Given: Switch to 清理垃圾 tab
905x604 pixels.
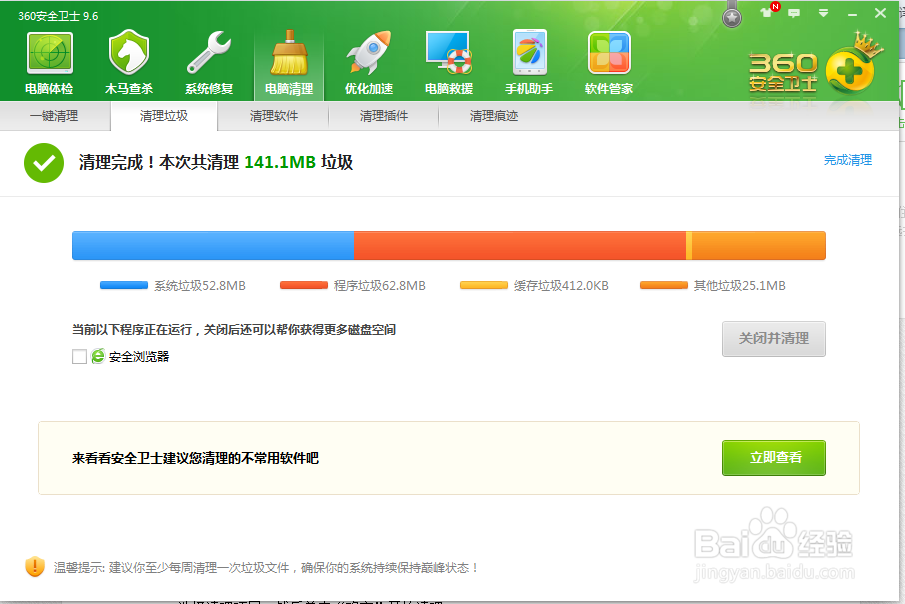Looking at the screenshot, I should click(x=164, y=116).
